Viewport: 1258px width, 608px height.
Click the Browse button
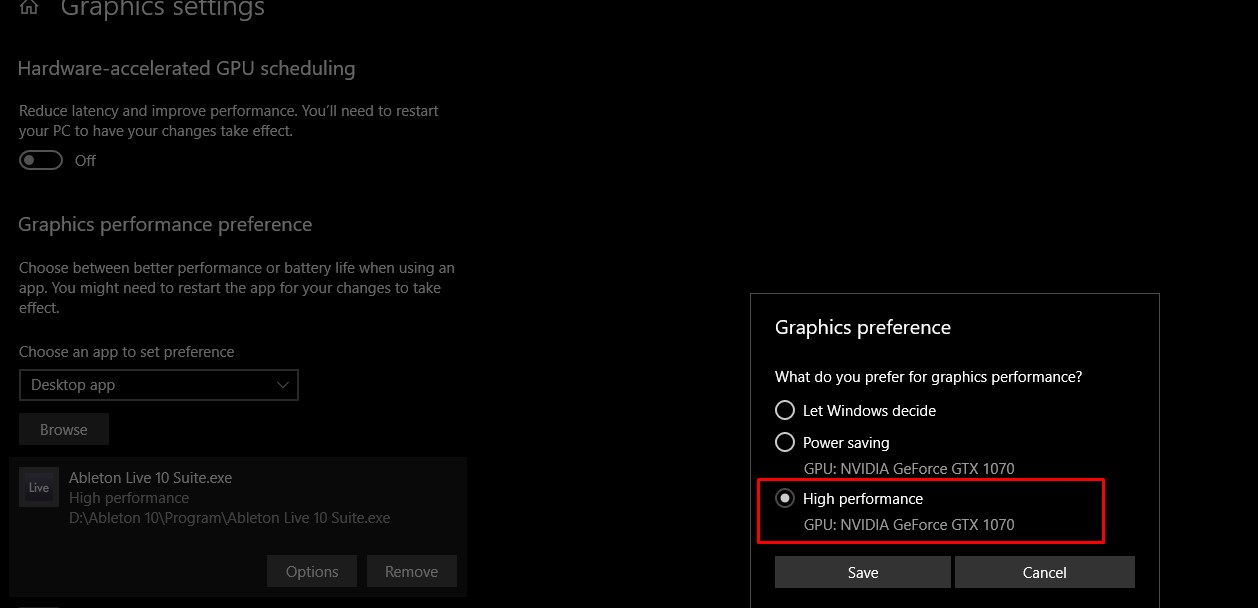pos(64,429)
